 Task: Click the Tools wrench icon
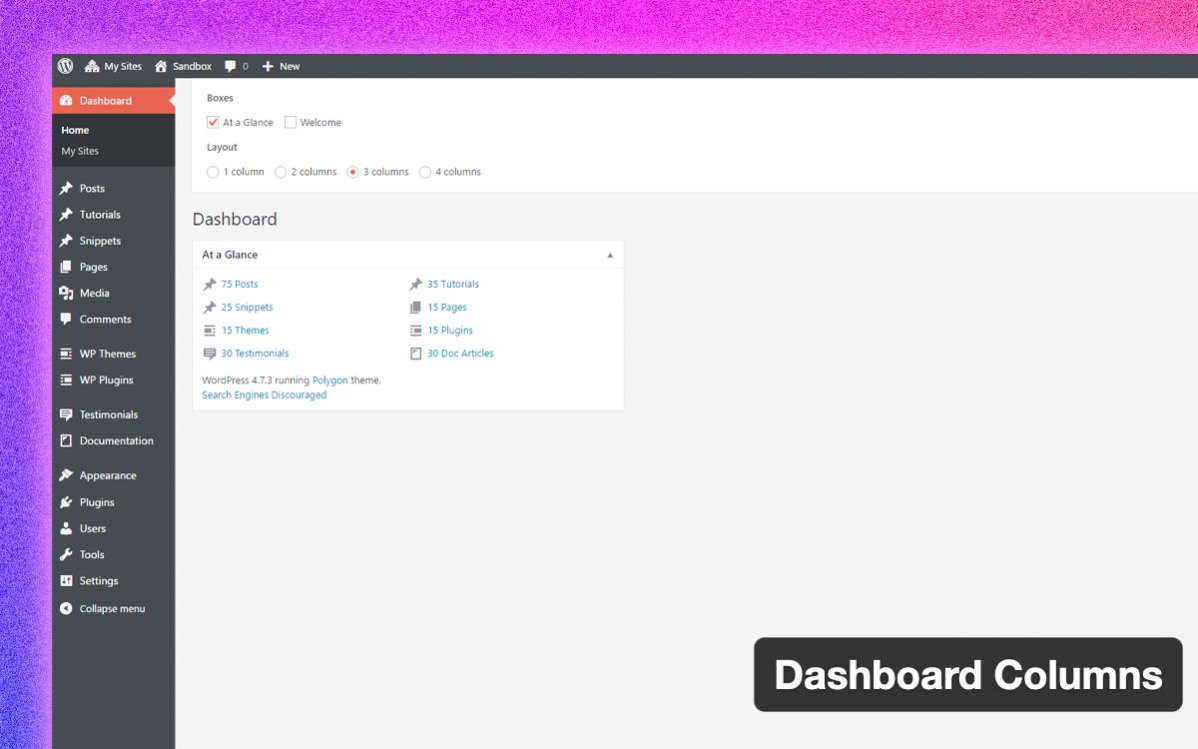[x=66, y=555]
